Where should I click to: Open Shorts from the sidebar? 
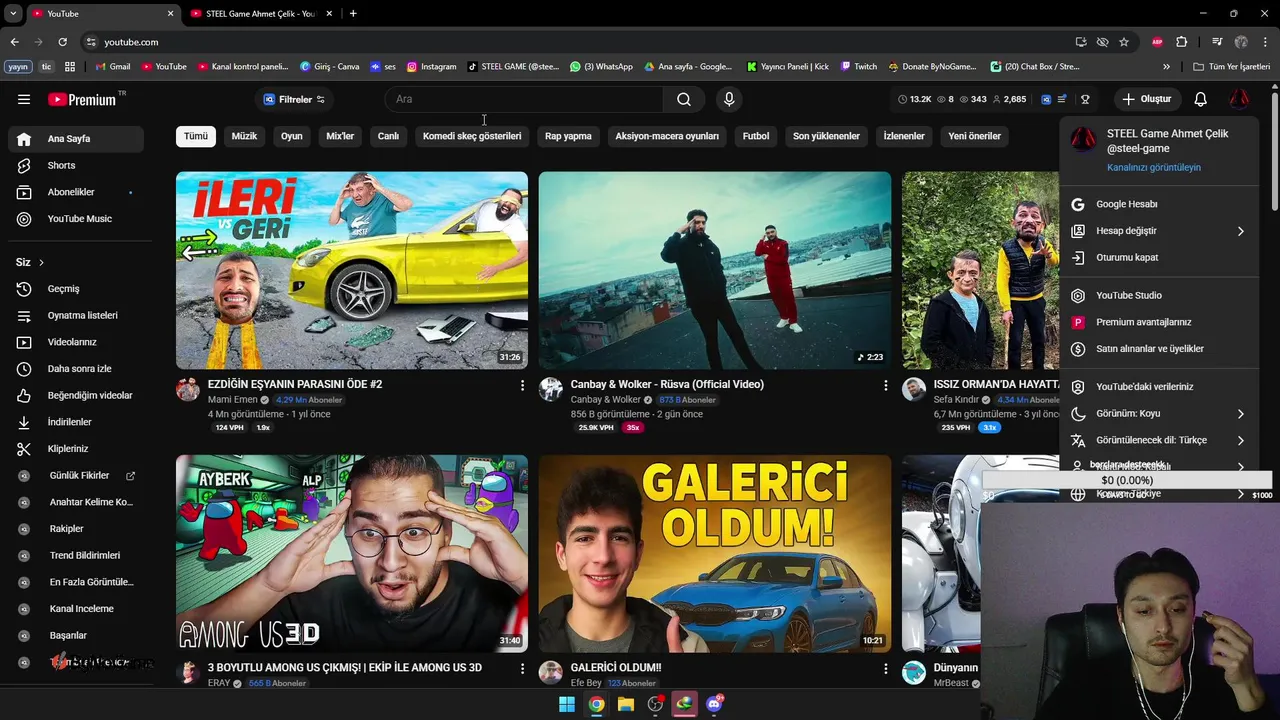tap(76, 165)
